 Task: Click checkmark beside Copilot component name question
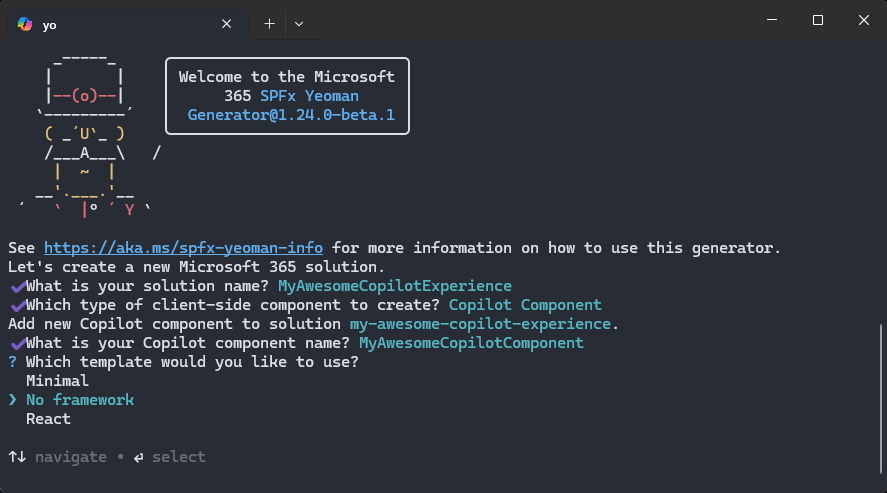click(18, 344)
